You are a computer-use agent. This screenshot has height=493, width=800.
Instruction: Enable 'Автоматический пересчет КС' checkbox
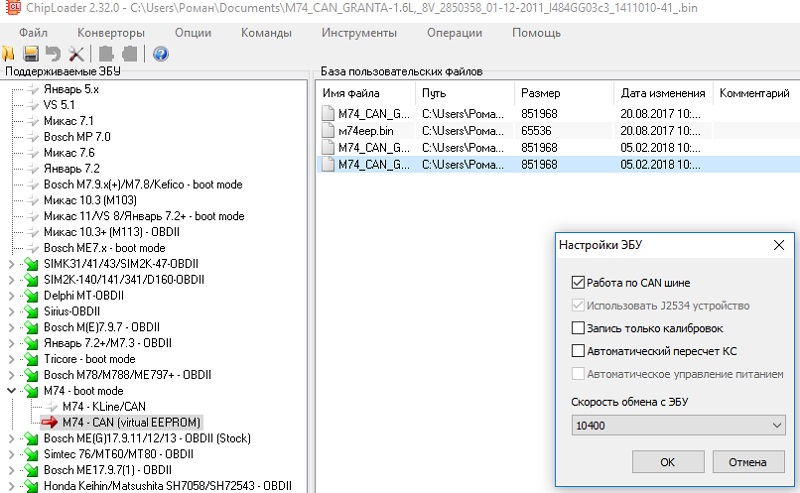tap(577, 351)
